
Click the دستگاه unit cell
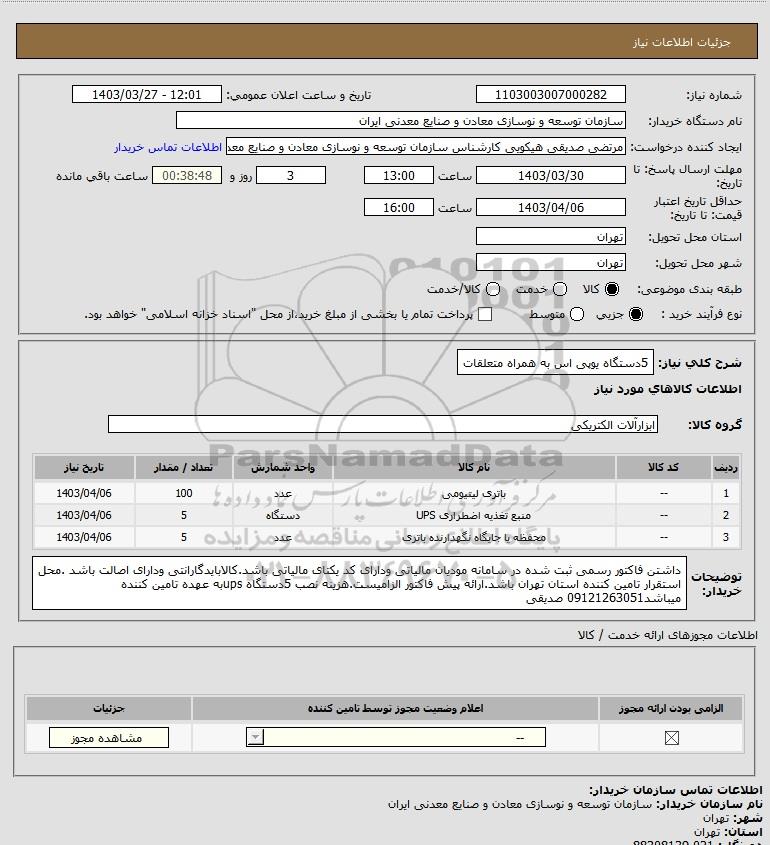[x=283, y=515]
